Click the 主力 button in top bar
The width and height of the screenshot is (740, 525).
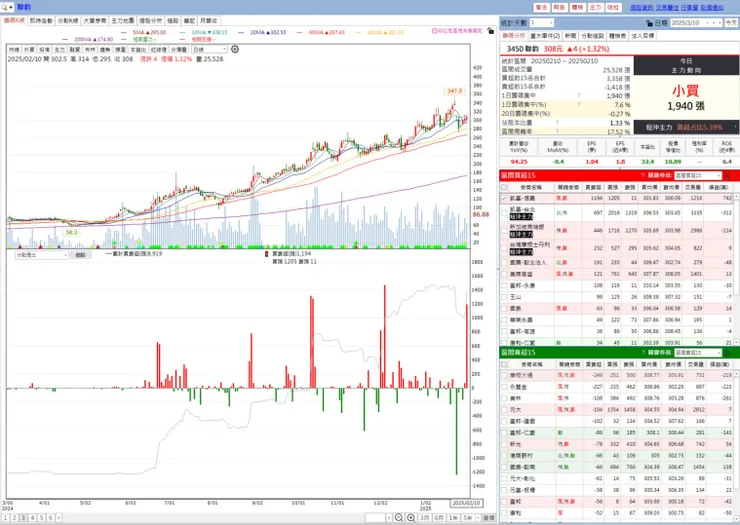click(596, 8)
